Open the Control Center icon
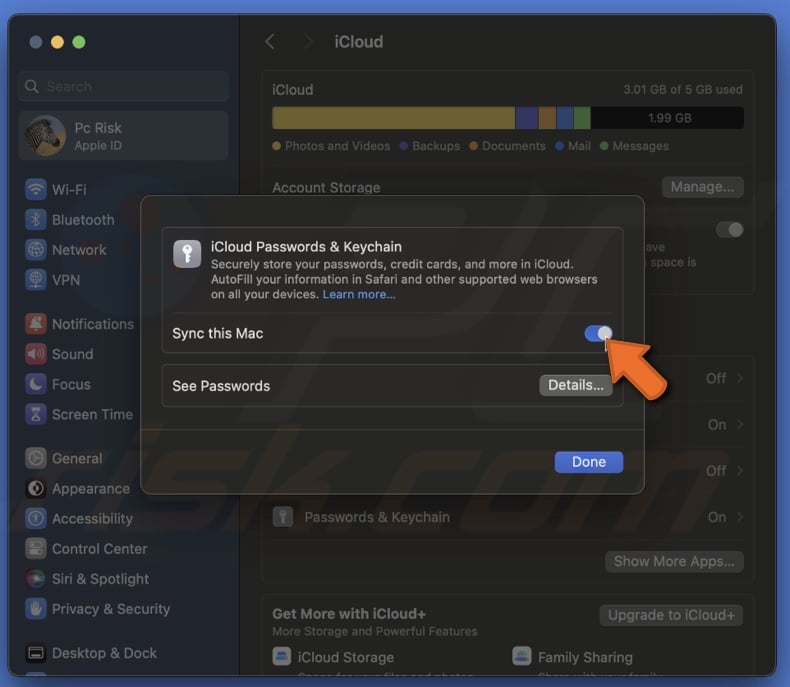This screenshot has height=687, width=790. (36, 548)
